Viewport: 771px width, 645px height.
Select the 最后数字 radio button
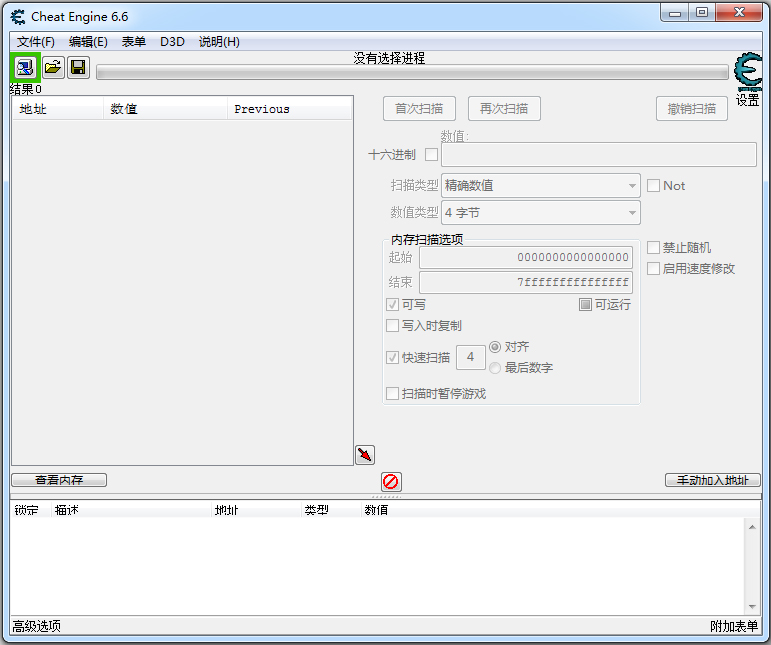(x=495, y=367)
